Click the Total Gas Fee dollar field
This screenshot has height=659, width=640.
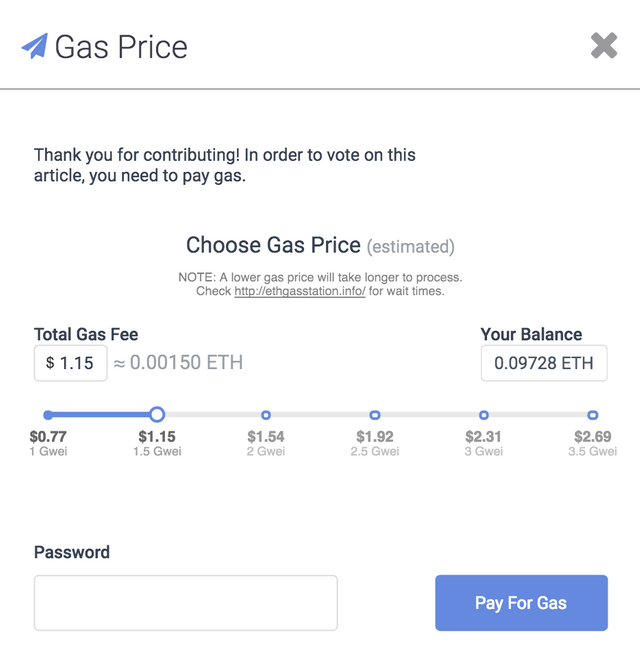pyautogui.click(x=71, y=363)
